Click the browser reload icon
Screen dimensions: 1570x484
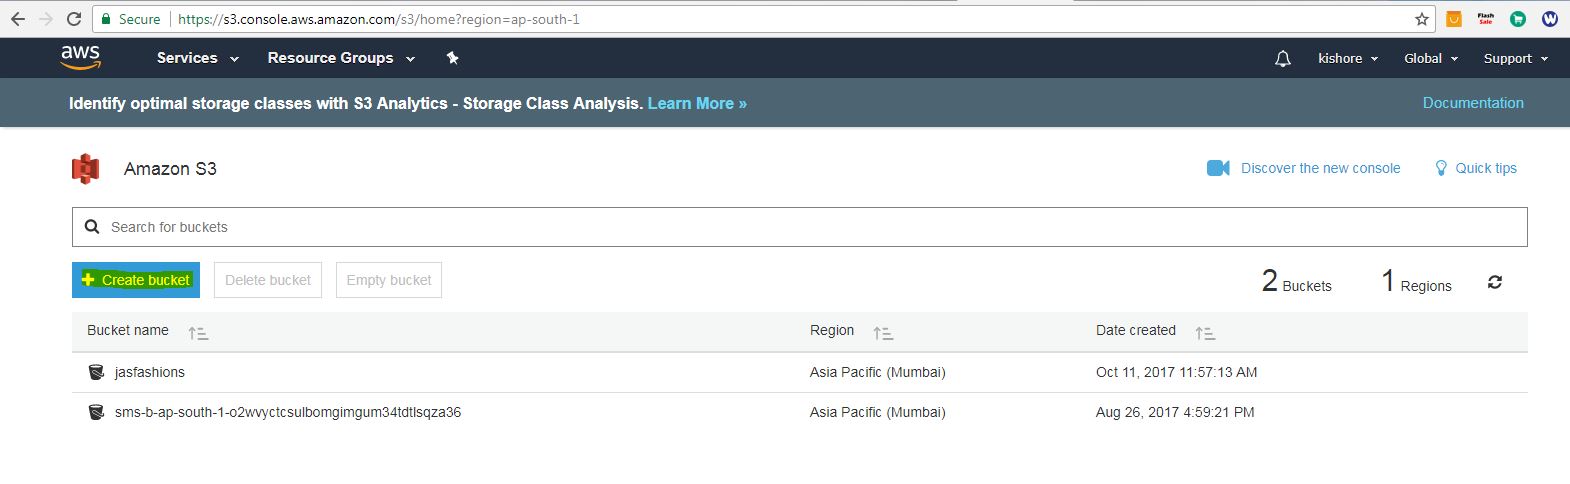[x=74, y=19]
